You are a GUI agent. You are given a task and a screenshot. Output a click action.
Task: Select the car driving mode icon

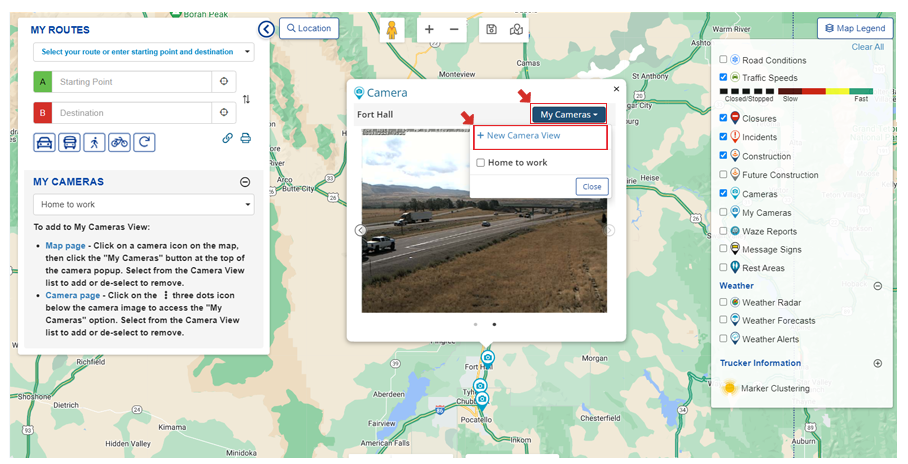[45, 142]
